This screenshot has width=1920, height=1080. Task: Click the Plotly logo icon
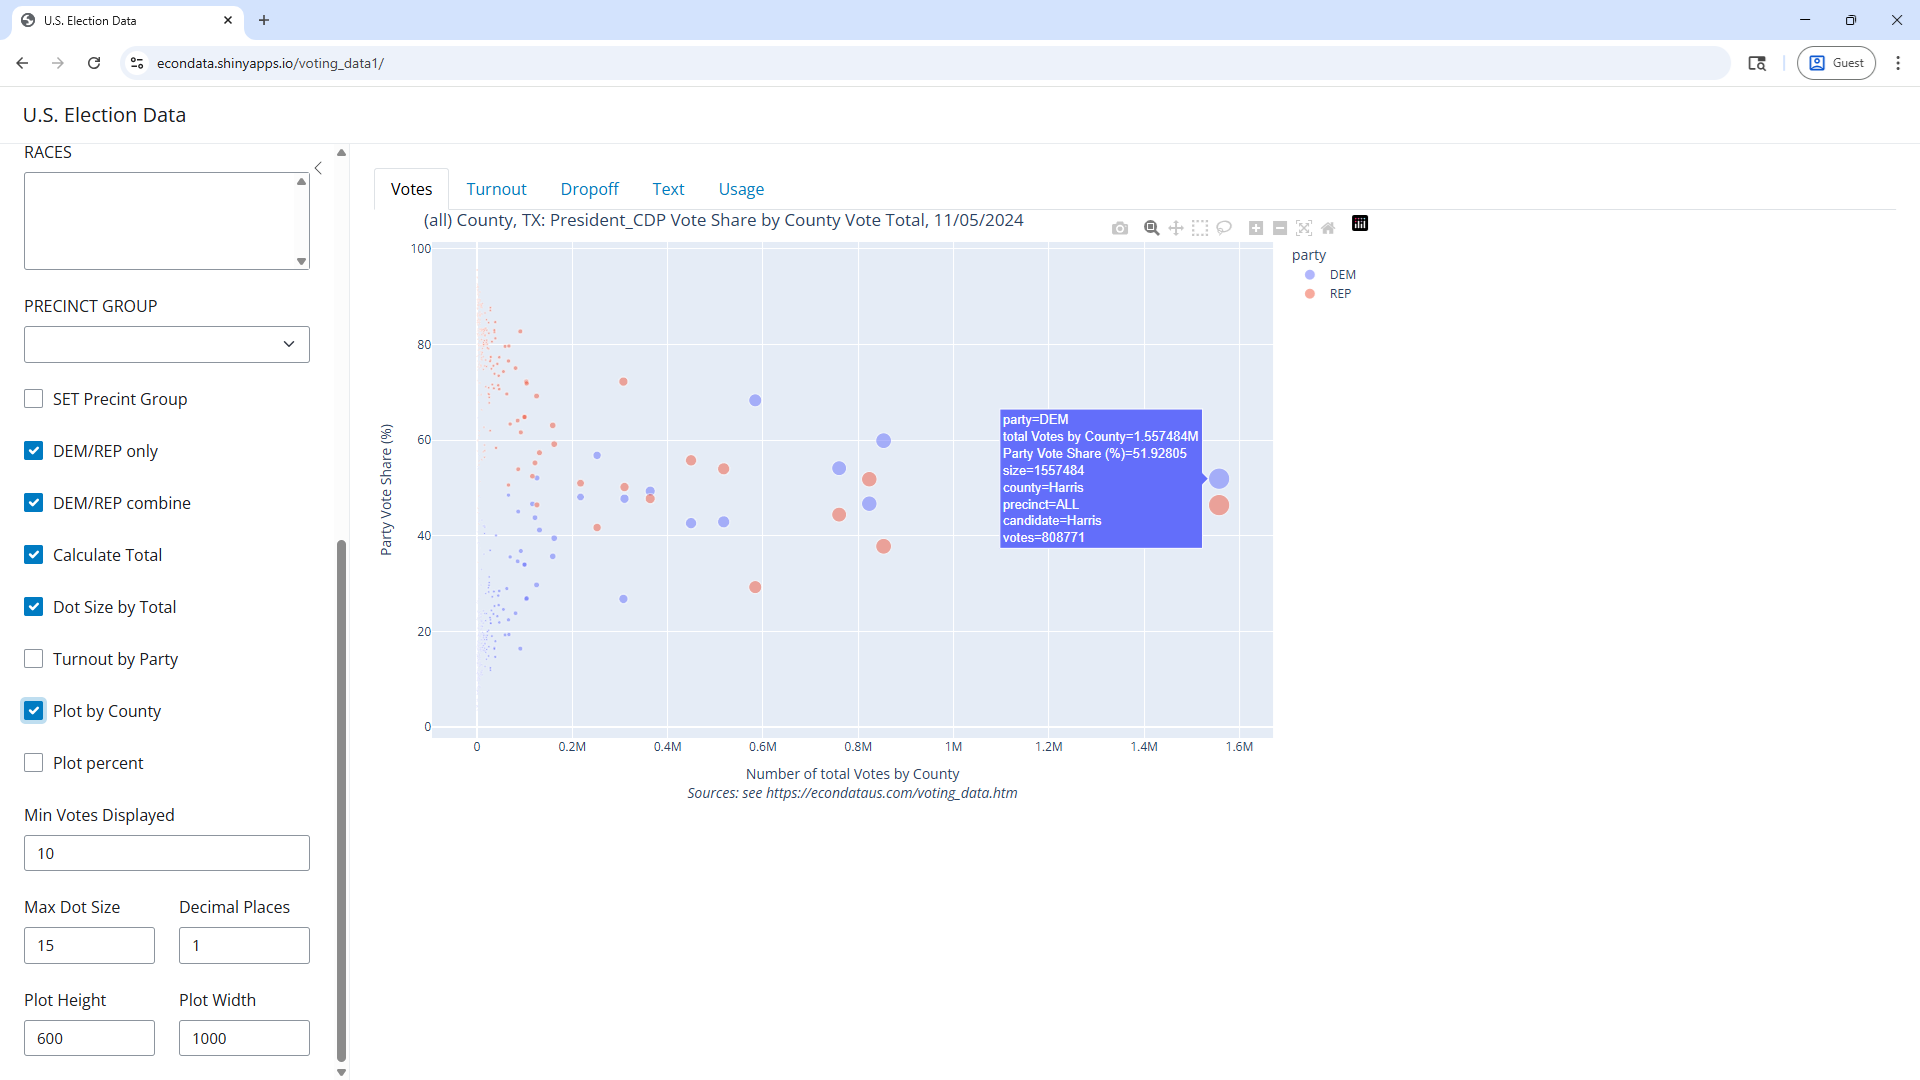click(x=1360, y=224)
